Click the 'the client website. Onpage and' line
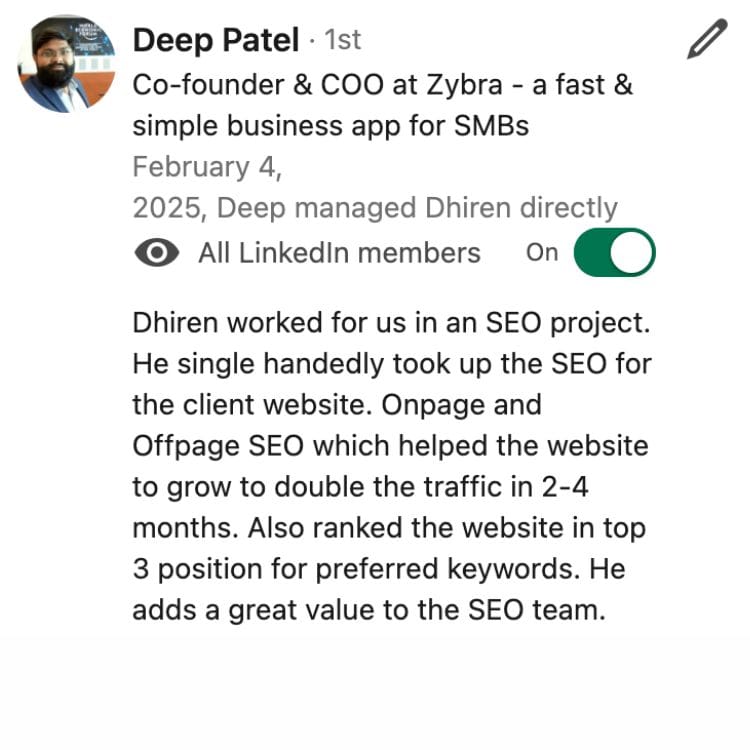This screenshot has width=750, height=750. [336, 405]
